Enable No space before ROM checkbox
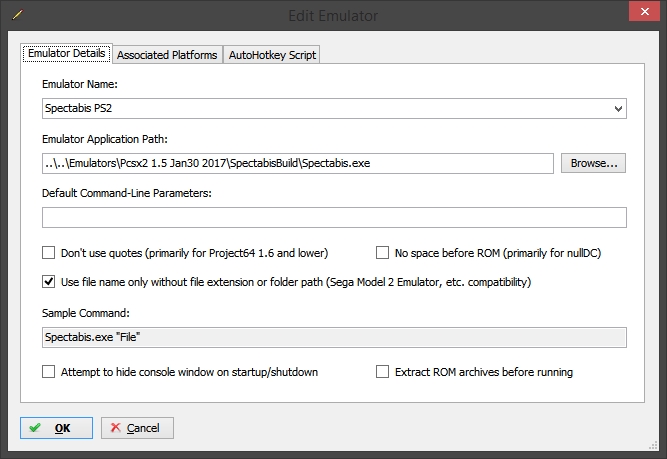Screen dimensions: 667x459 tap(382, 253)
